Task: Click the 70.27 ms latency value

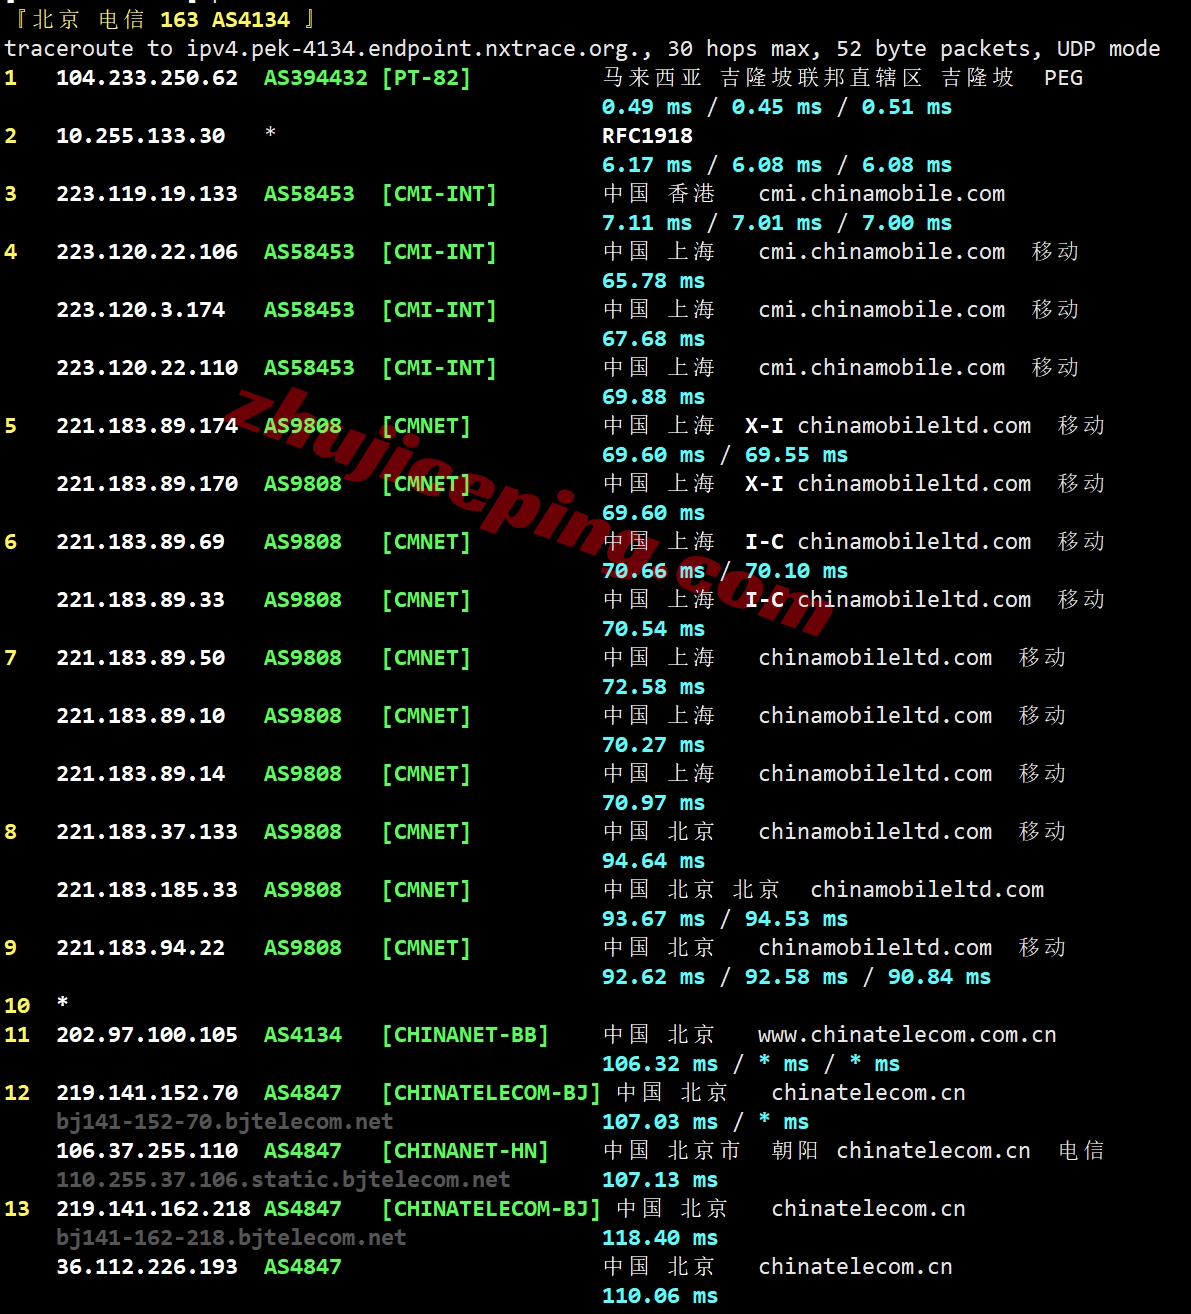Action: pos(653,745)
